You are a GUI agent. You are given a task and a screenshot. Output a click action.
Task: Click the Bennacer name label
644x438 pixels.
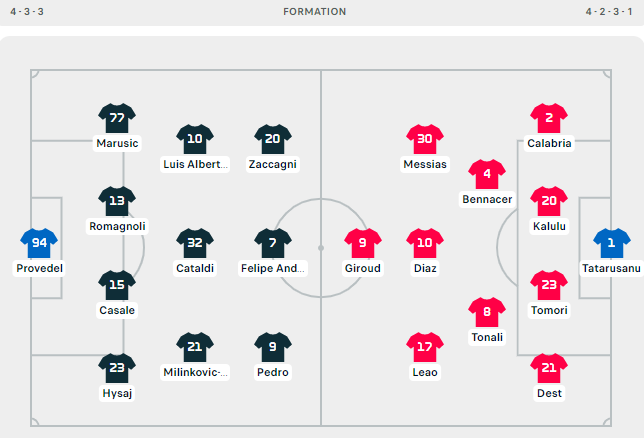487,199
